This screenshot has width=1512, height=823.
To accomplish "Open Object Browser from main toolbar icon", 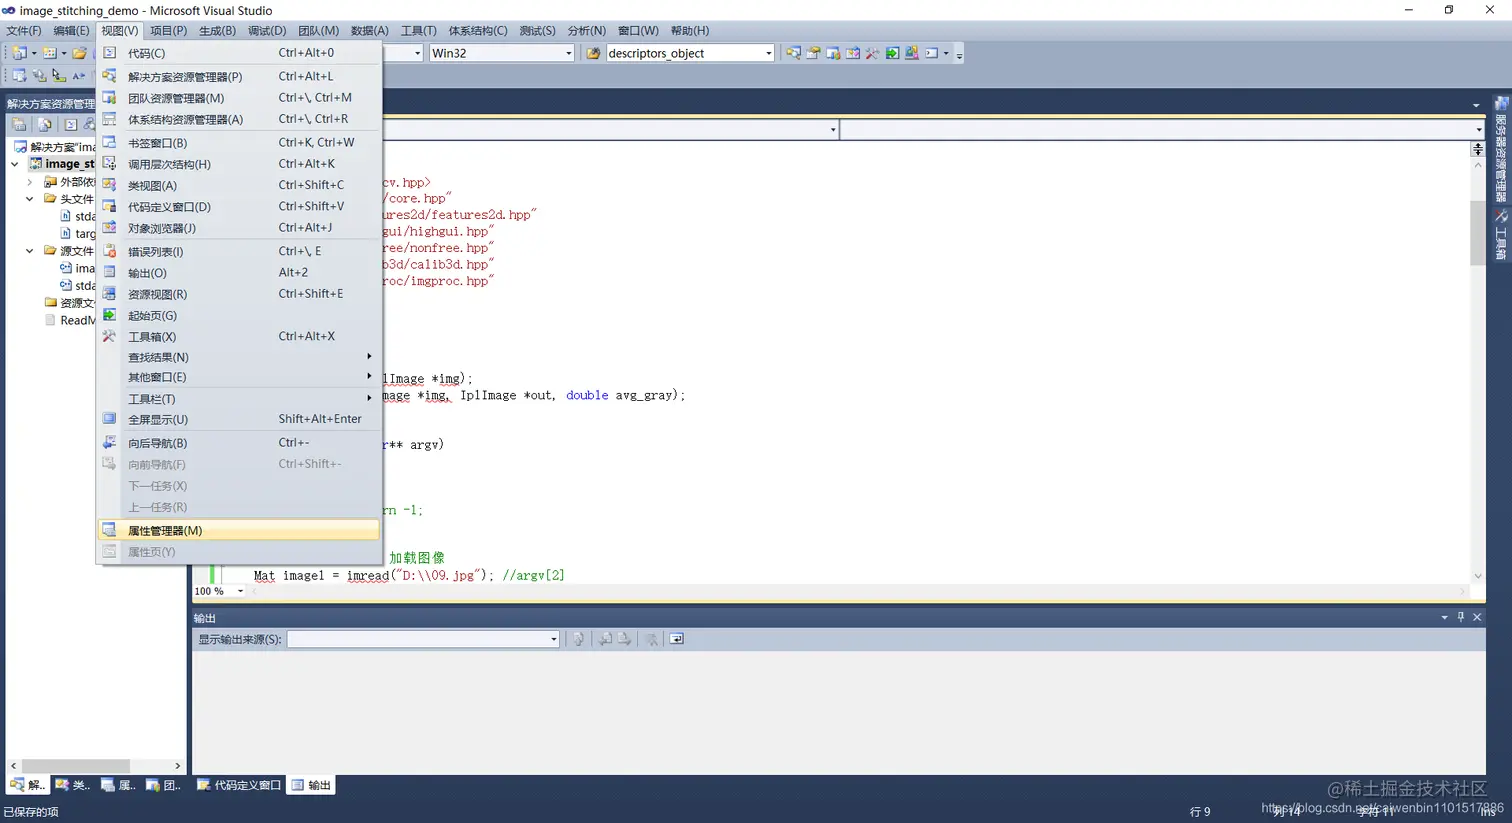I will [853, 53].
